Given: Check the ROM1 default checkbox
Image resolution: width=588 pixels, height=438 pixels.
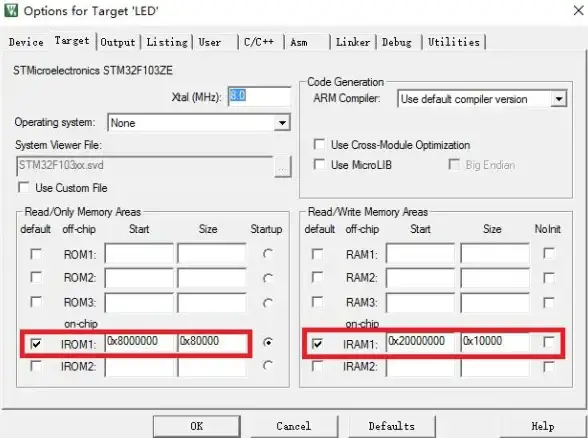Looking at the screenshot, I should (36, 254).
